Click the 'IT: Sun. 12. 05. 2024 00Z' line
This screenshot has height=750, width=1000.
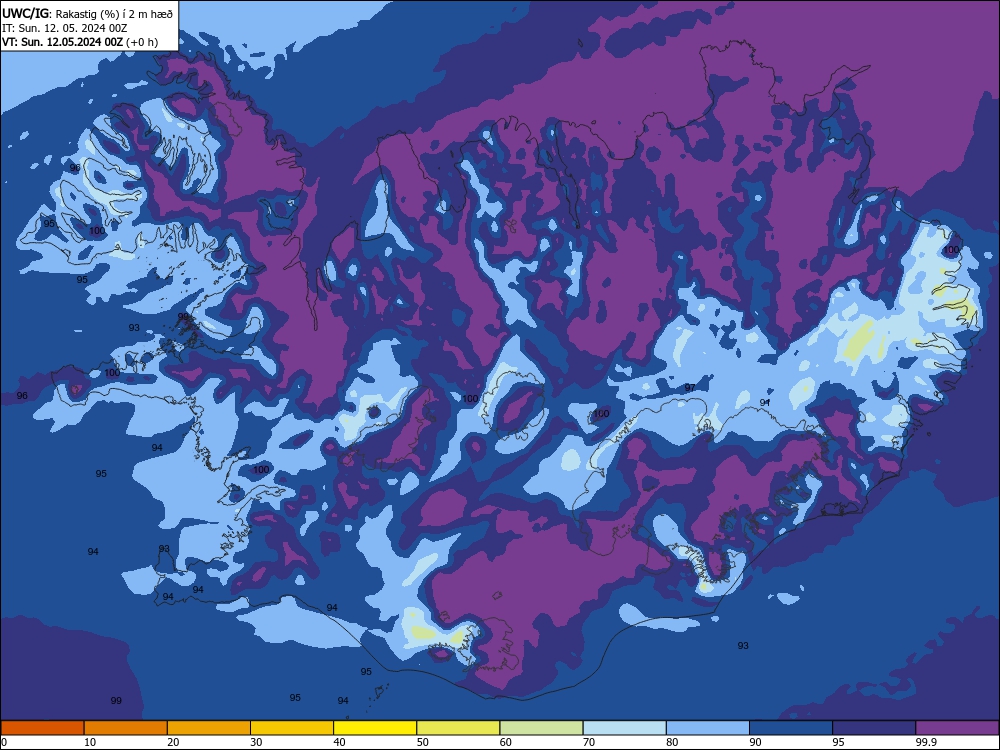(x=64, y=28)
